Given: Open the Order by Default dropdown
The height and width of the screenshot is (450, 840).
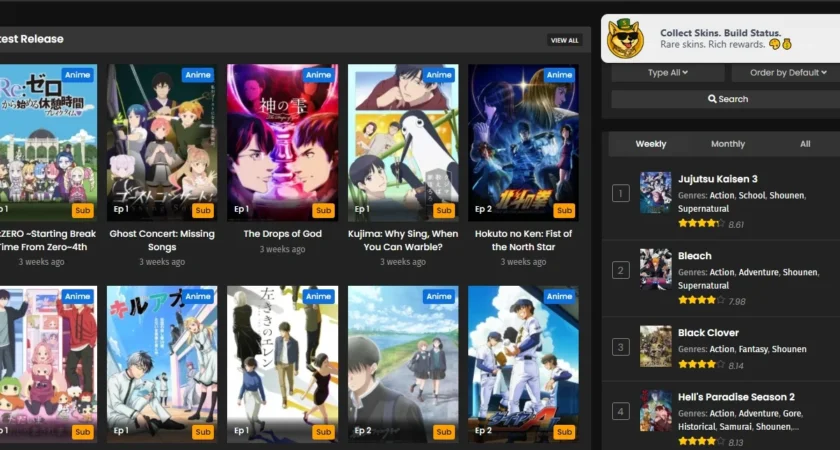Looking at the screenshot, I should click(788, 73).
